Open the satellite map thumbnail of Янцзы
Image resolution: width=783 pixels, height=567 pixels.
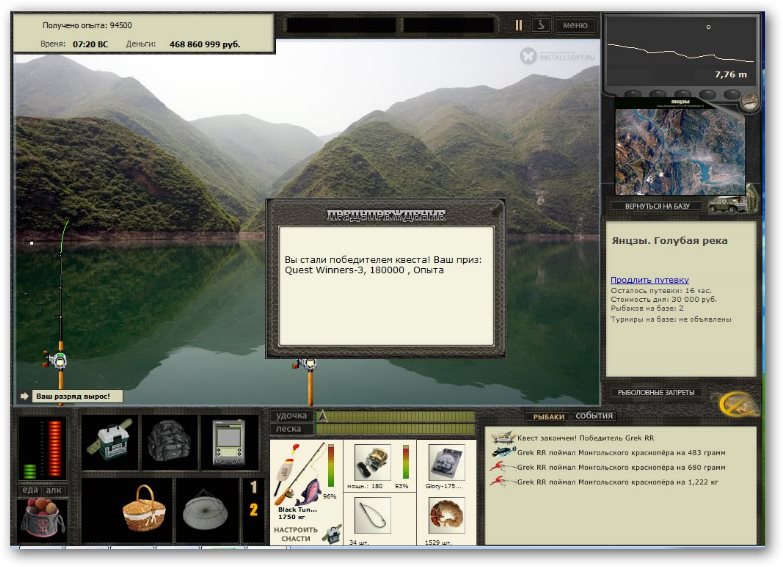pos(679,151)
